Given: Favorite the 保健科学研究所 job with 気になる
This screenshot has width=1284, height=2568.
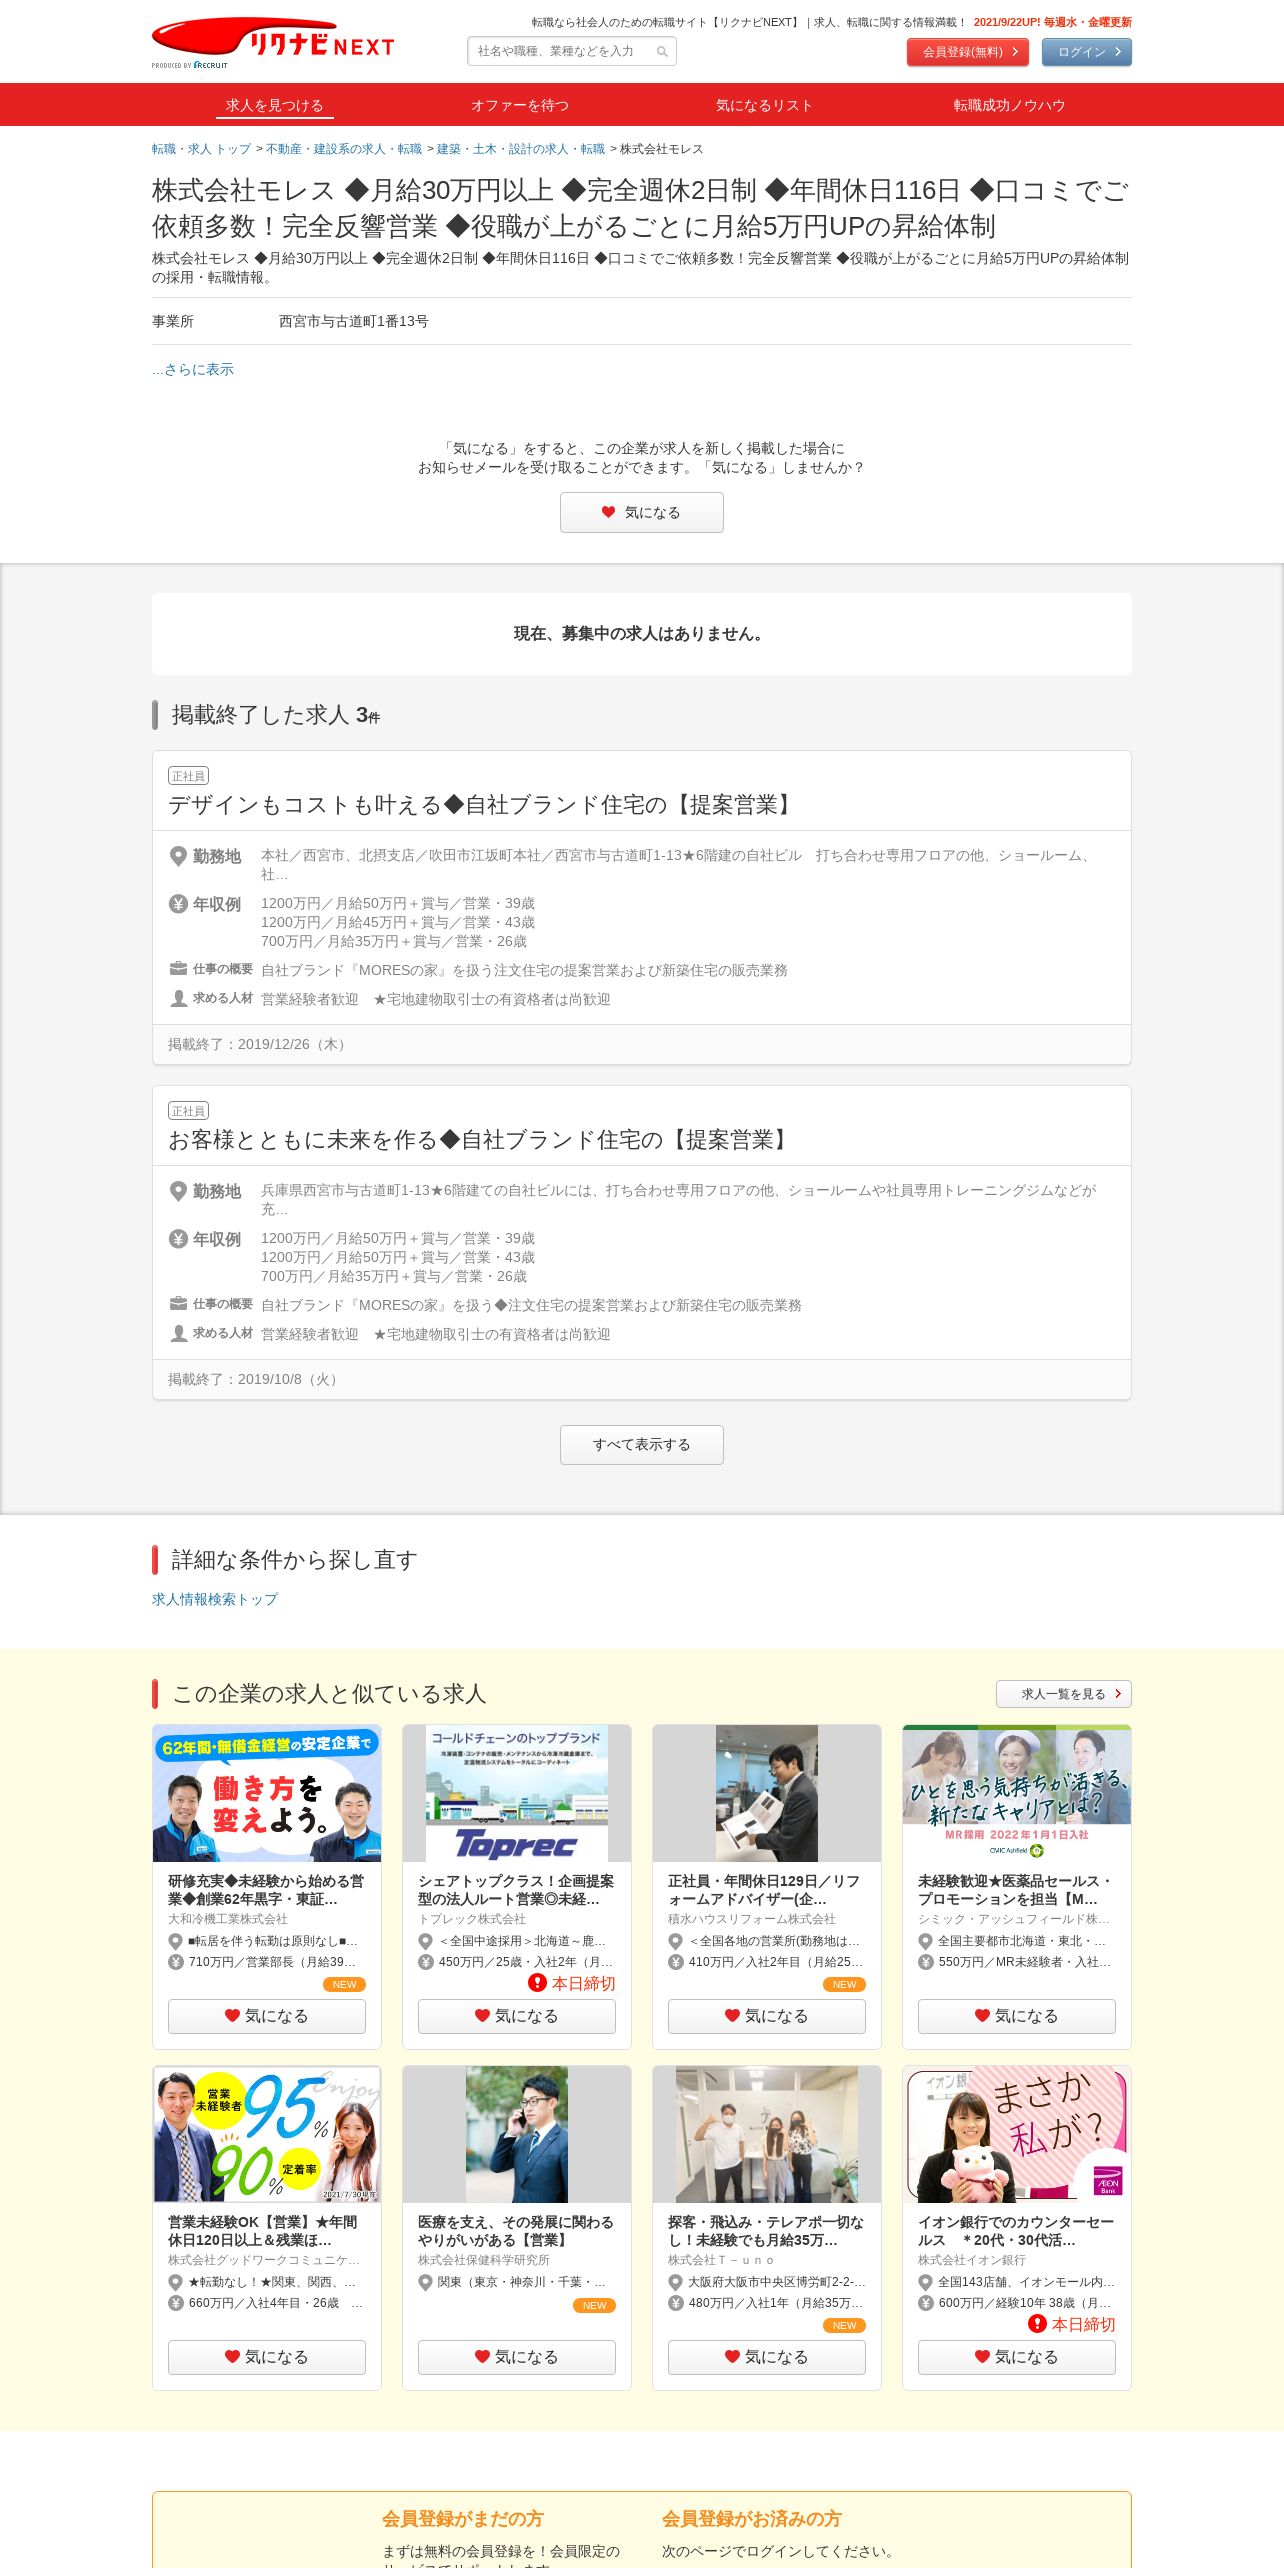Looking at the screenshot, I should pos(517,2357).
